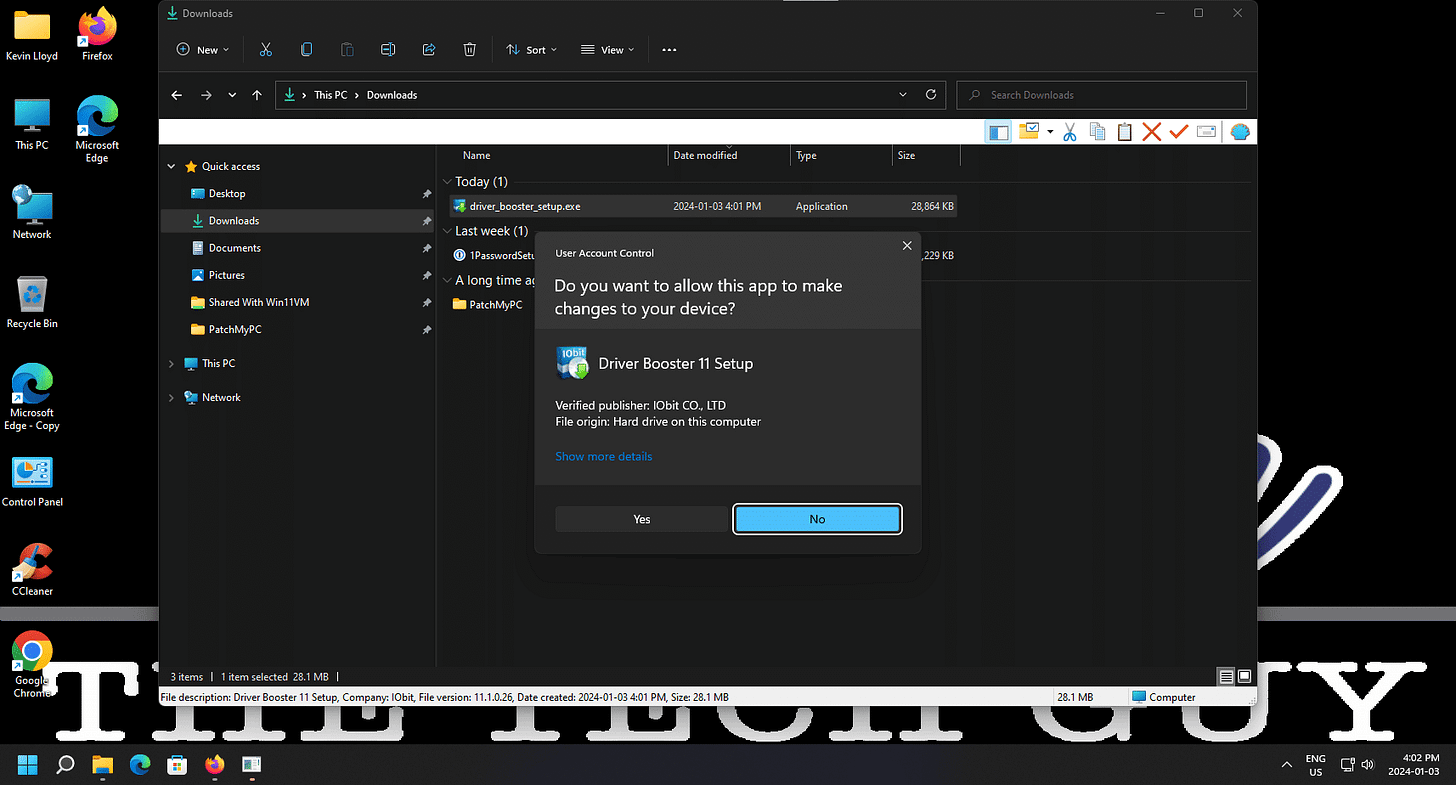
Task: Expand address bar history dropdown
Action: pyautogui.click(x=903, y=95)
